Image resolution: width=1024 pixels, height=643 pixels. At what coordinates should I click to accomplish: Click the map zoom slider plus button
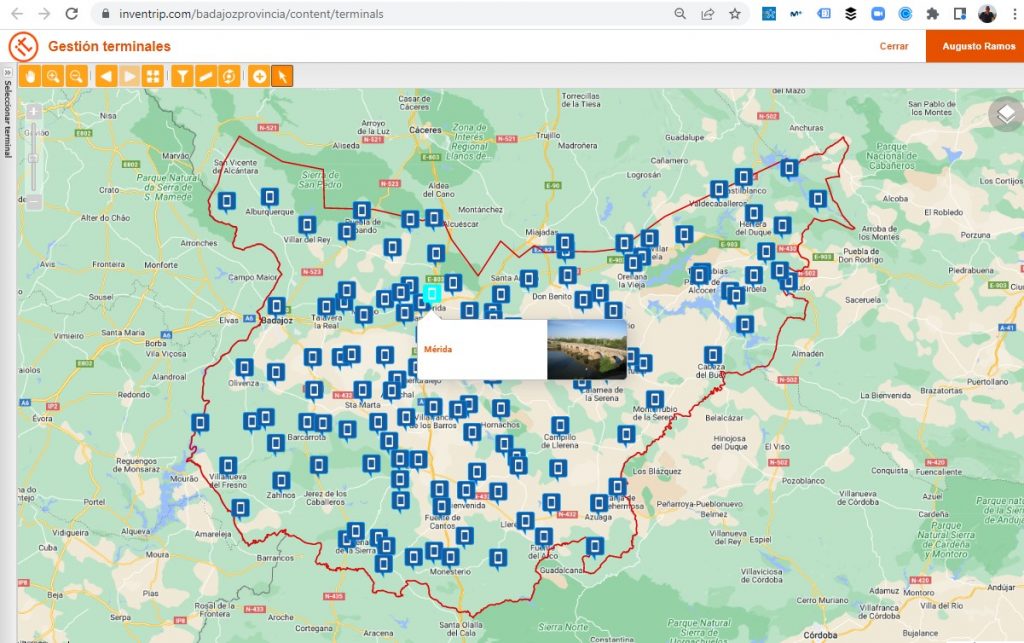[x=34, y=112]
